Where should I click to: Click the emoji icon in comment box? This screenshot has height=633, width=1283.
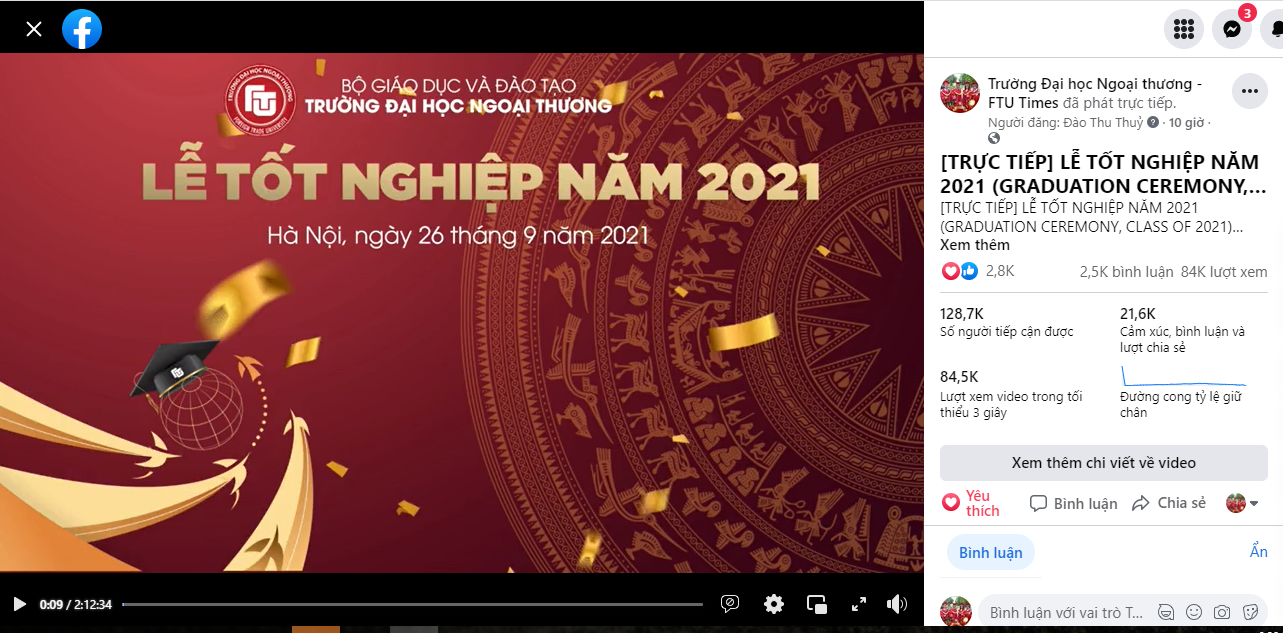click(x=1194, y=612)
